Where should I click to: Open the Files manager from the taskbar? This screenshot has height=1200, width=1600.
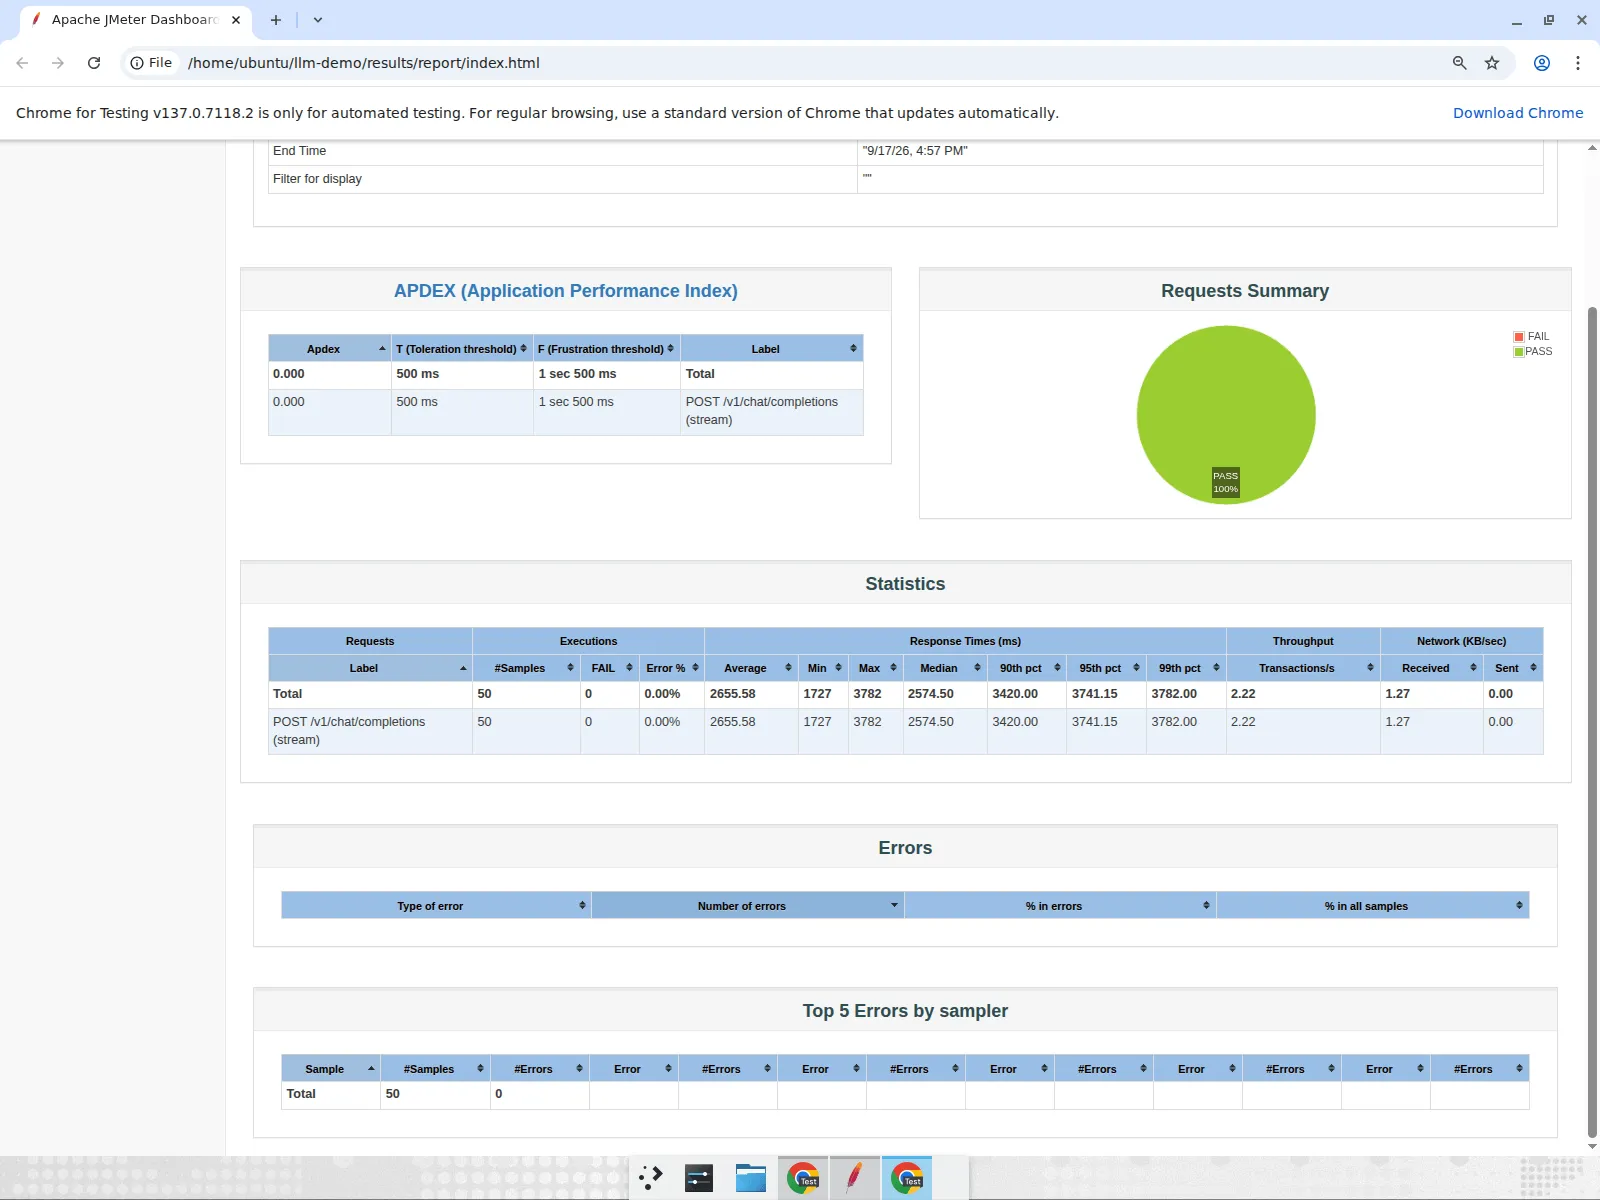[750, 1178]
